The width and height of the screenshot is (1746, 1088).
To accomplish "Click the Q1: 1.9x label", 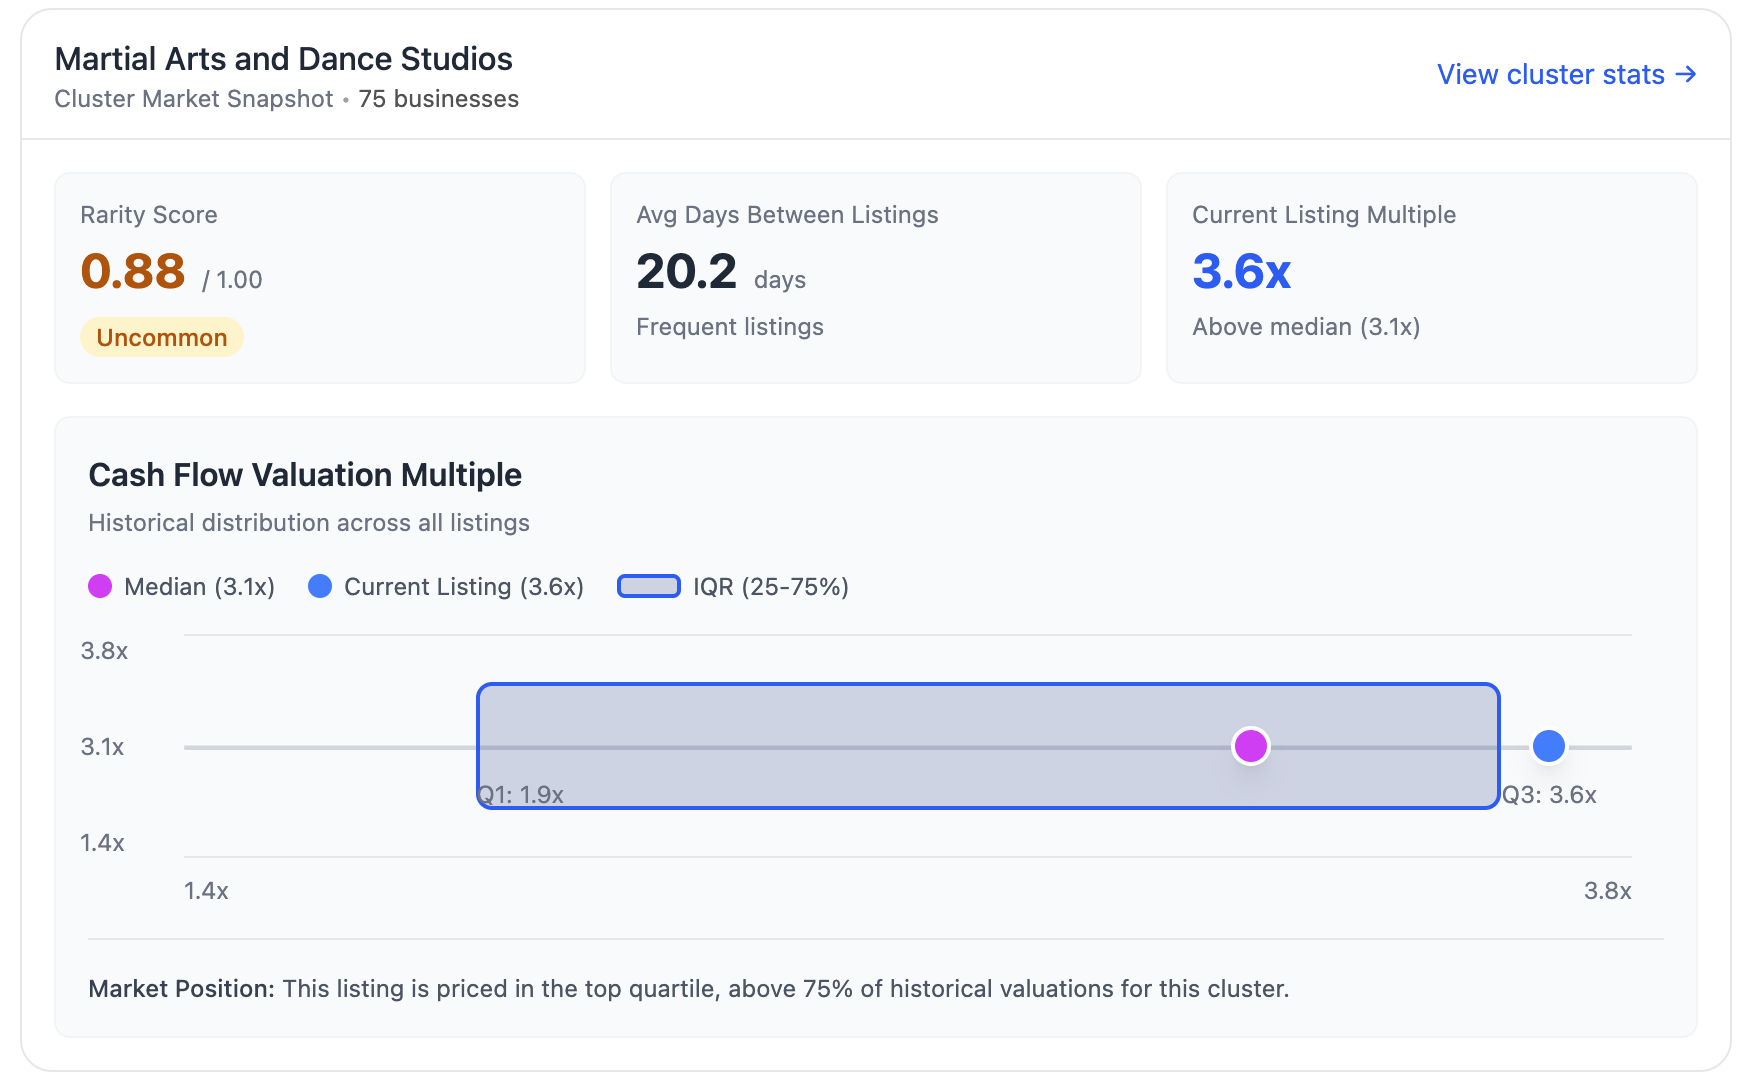I will [521, 795].
